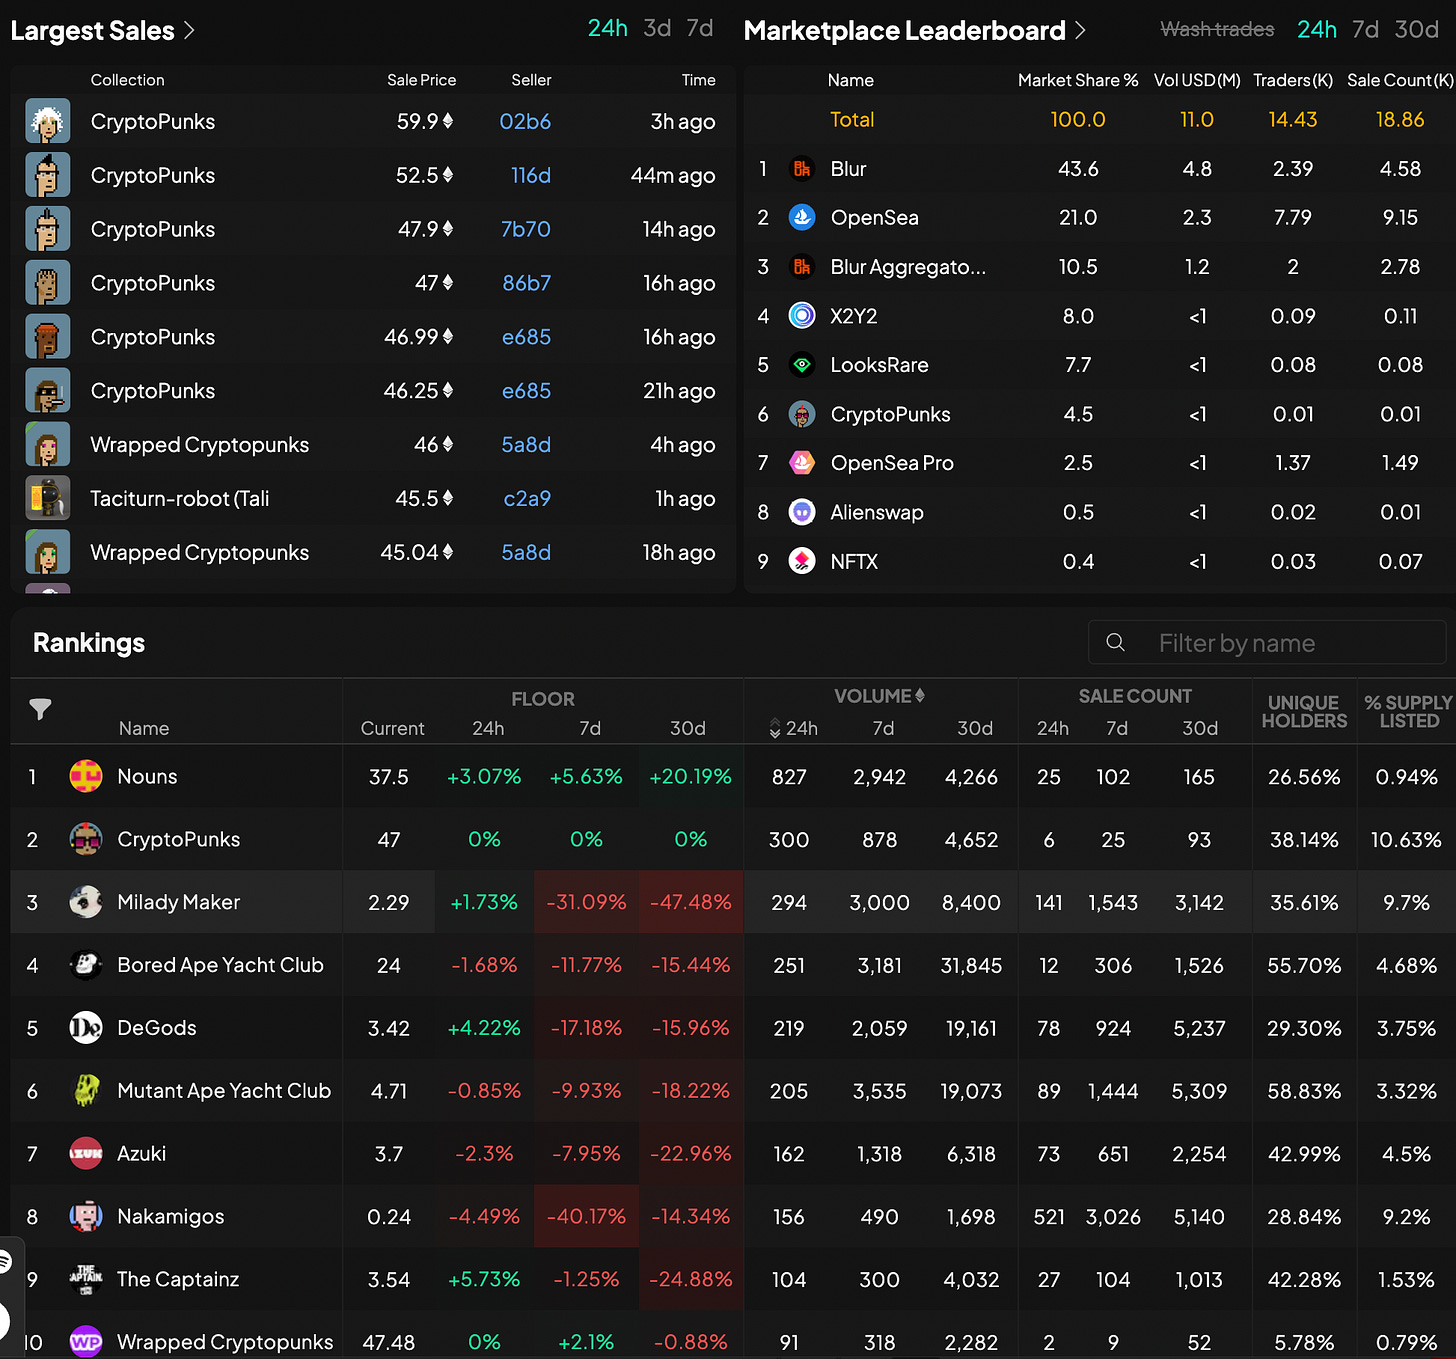This screenshot has width=1456, height=1359.
Task: Open seller 7b70 link
Action: point(526,229)
